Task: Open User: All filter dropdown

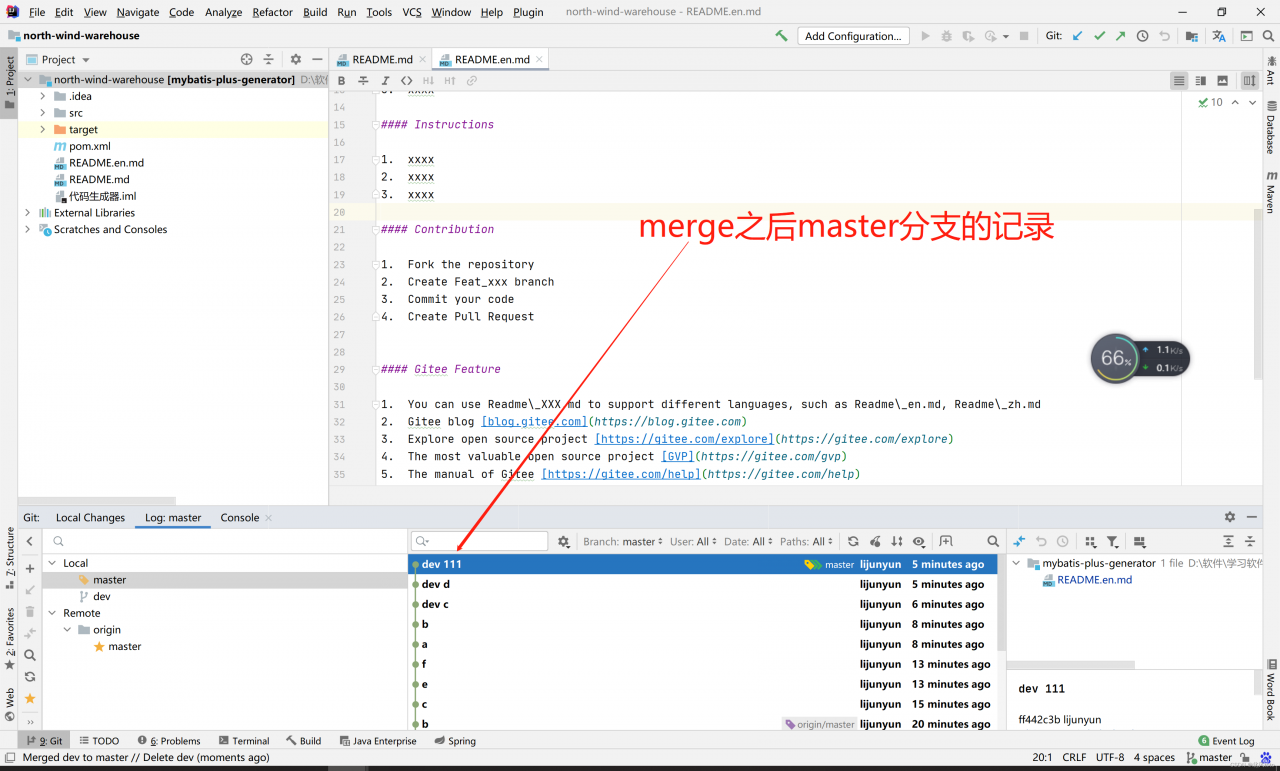Action: click(693, 541)
